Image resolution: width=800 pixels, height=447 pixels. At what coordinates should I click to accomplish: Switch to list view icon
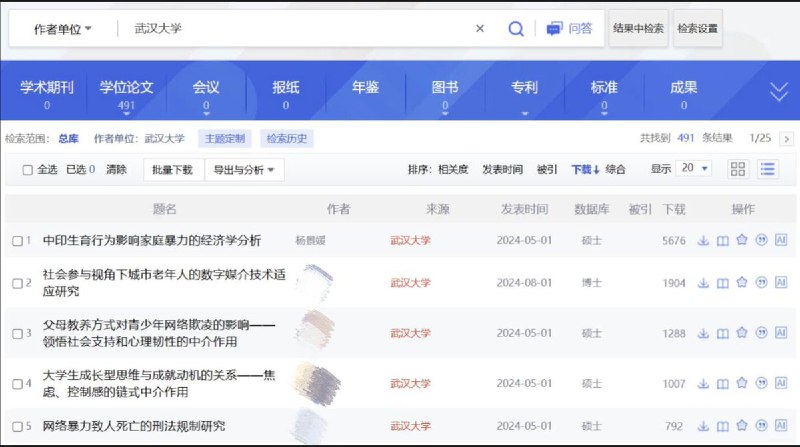(x=767, y=169)
